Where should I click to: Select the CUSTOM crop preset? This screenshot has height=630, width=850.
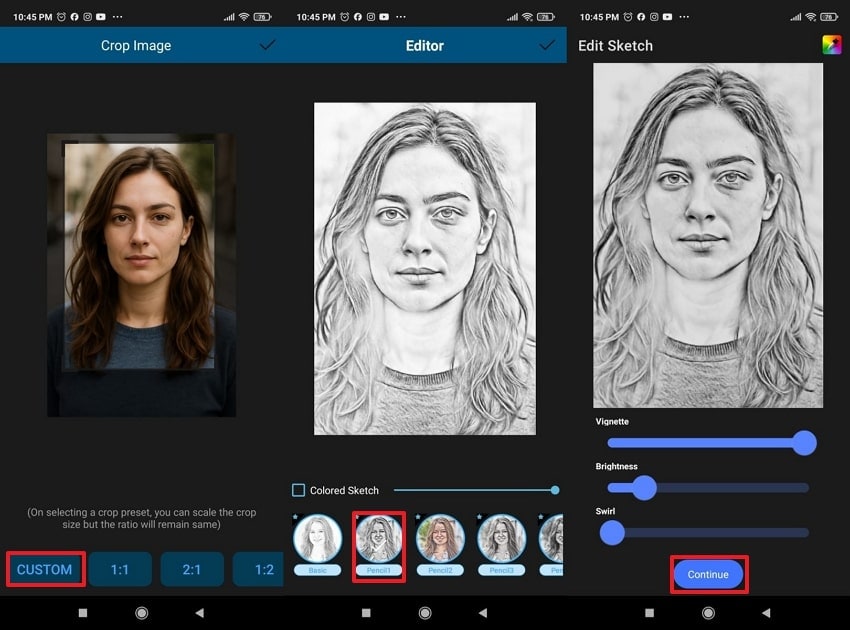pyautogui.click(x=45, y=569)
